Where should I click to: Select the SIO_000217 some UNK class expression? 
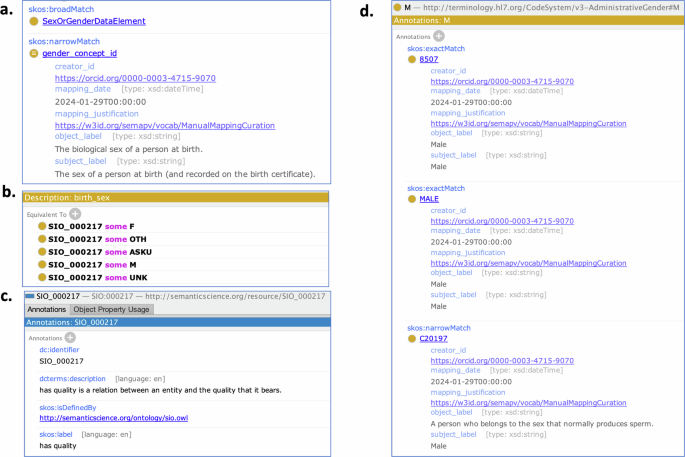click(x=92, y=277)
